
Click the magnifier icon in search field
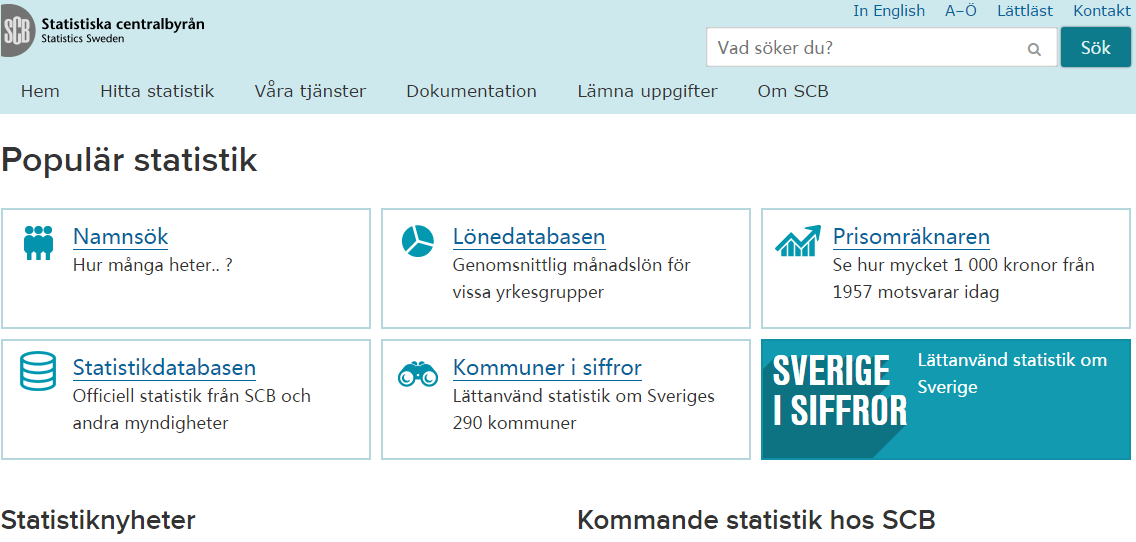coord(1034,48)
